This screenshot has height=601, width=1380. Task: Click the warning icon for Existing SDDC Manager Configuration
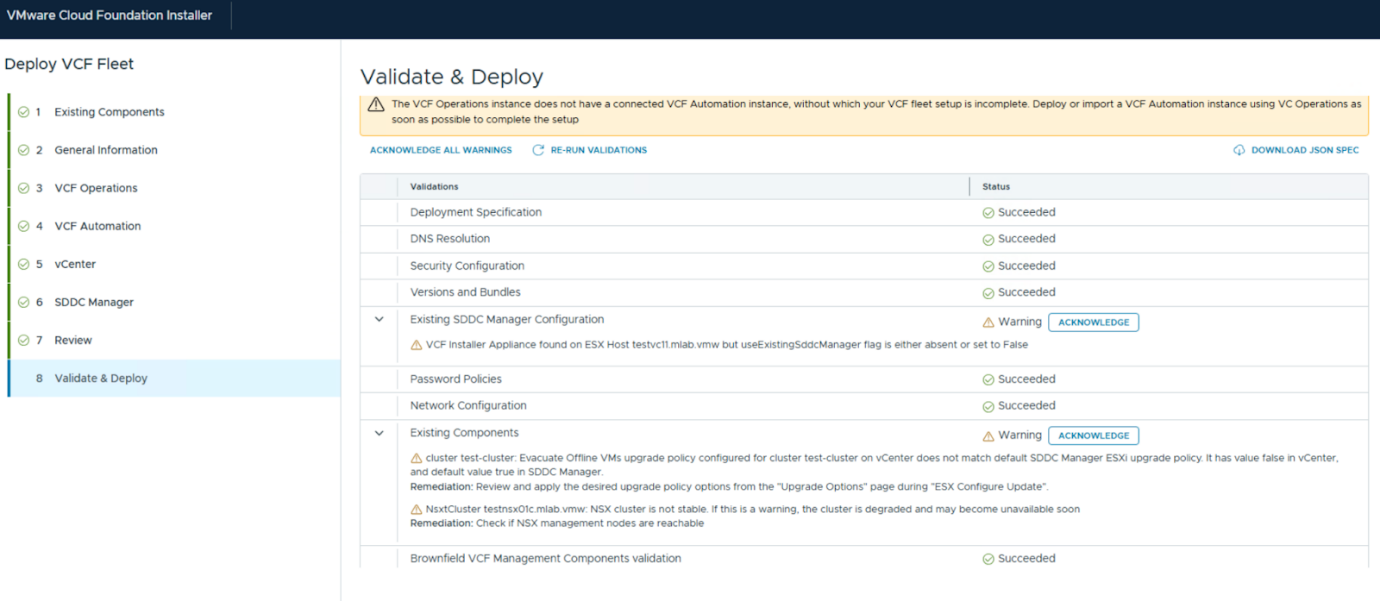[988, 323]
